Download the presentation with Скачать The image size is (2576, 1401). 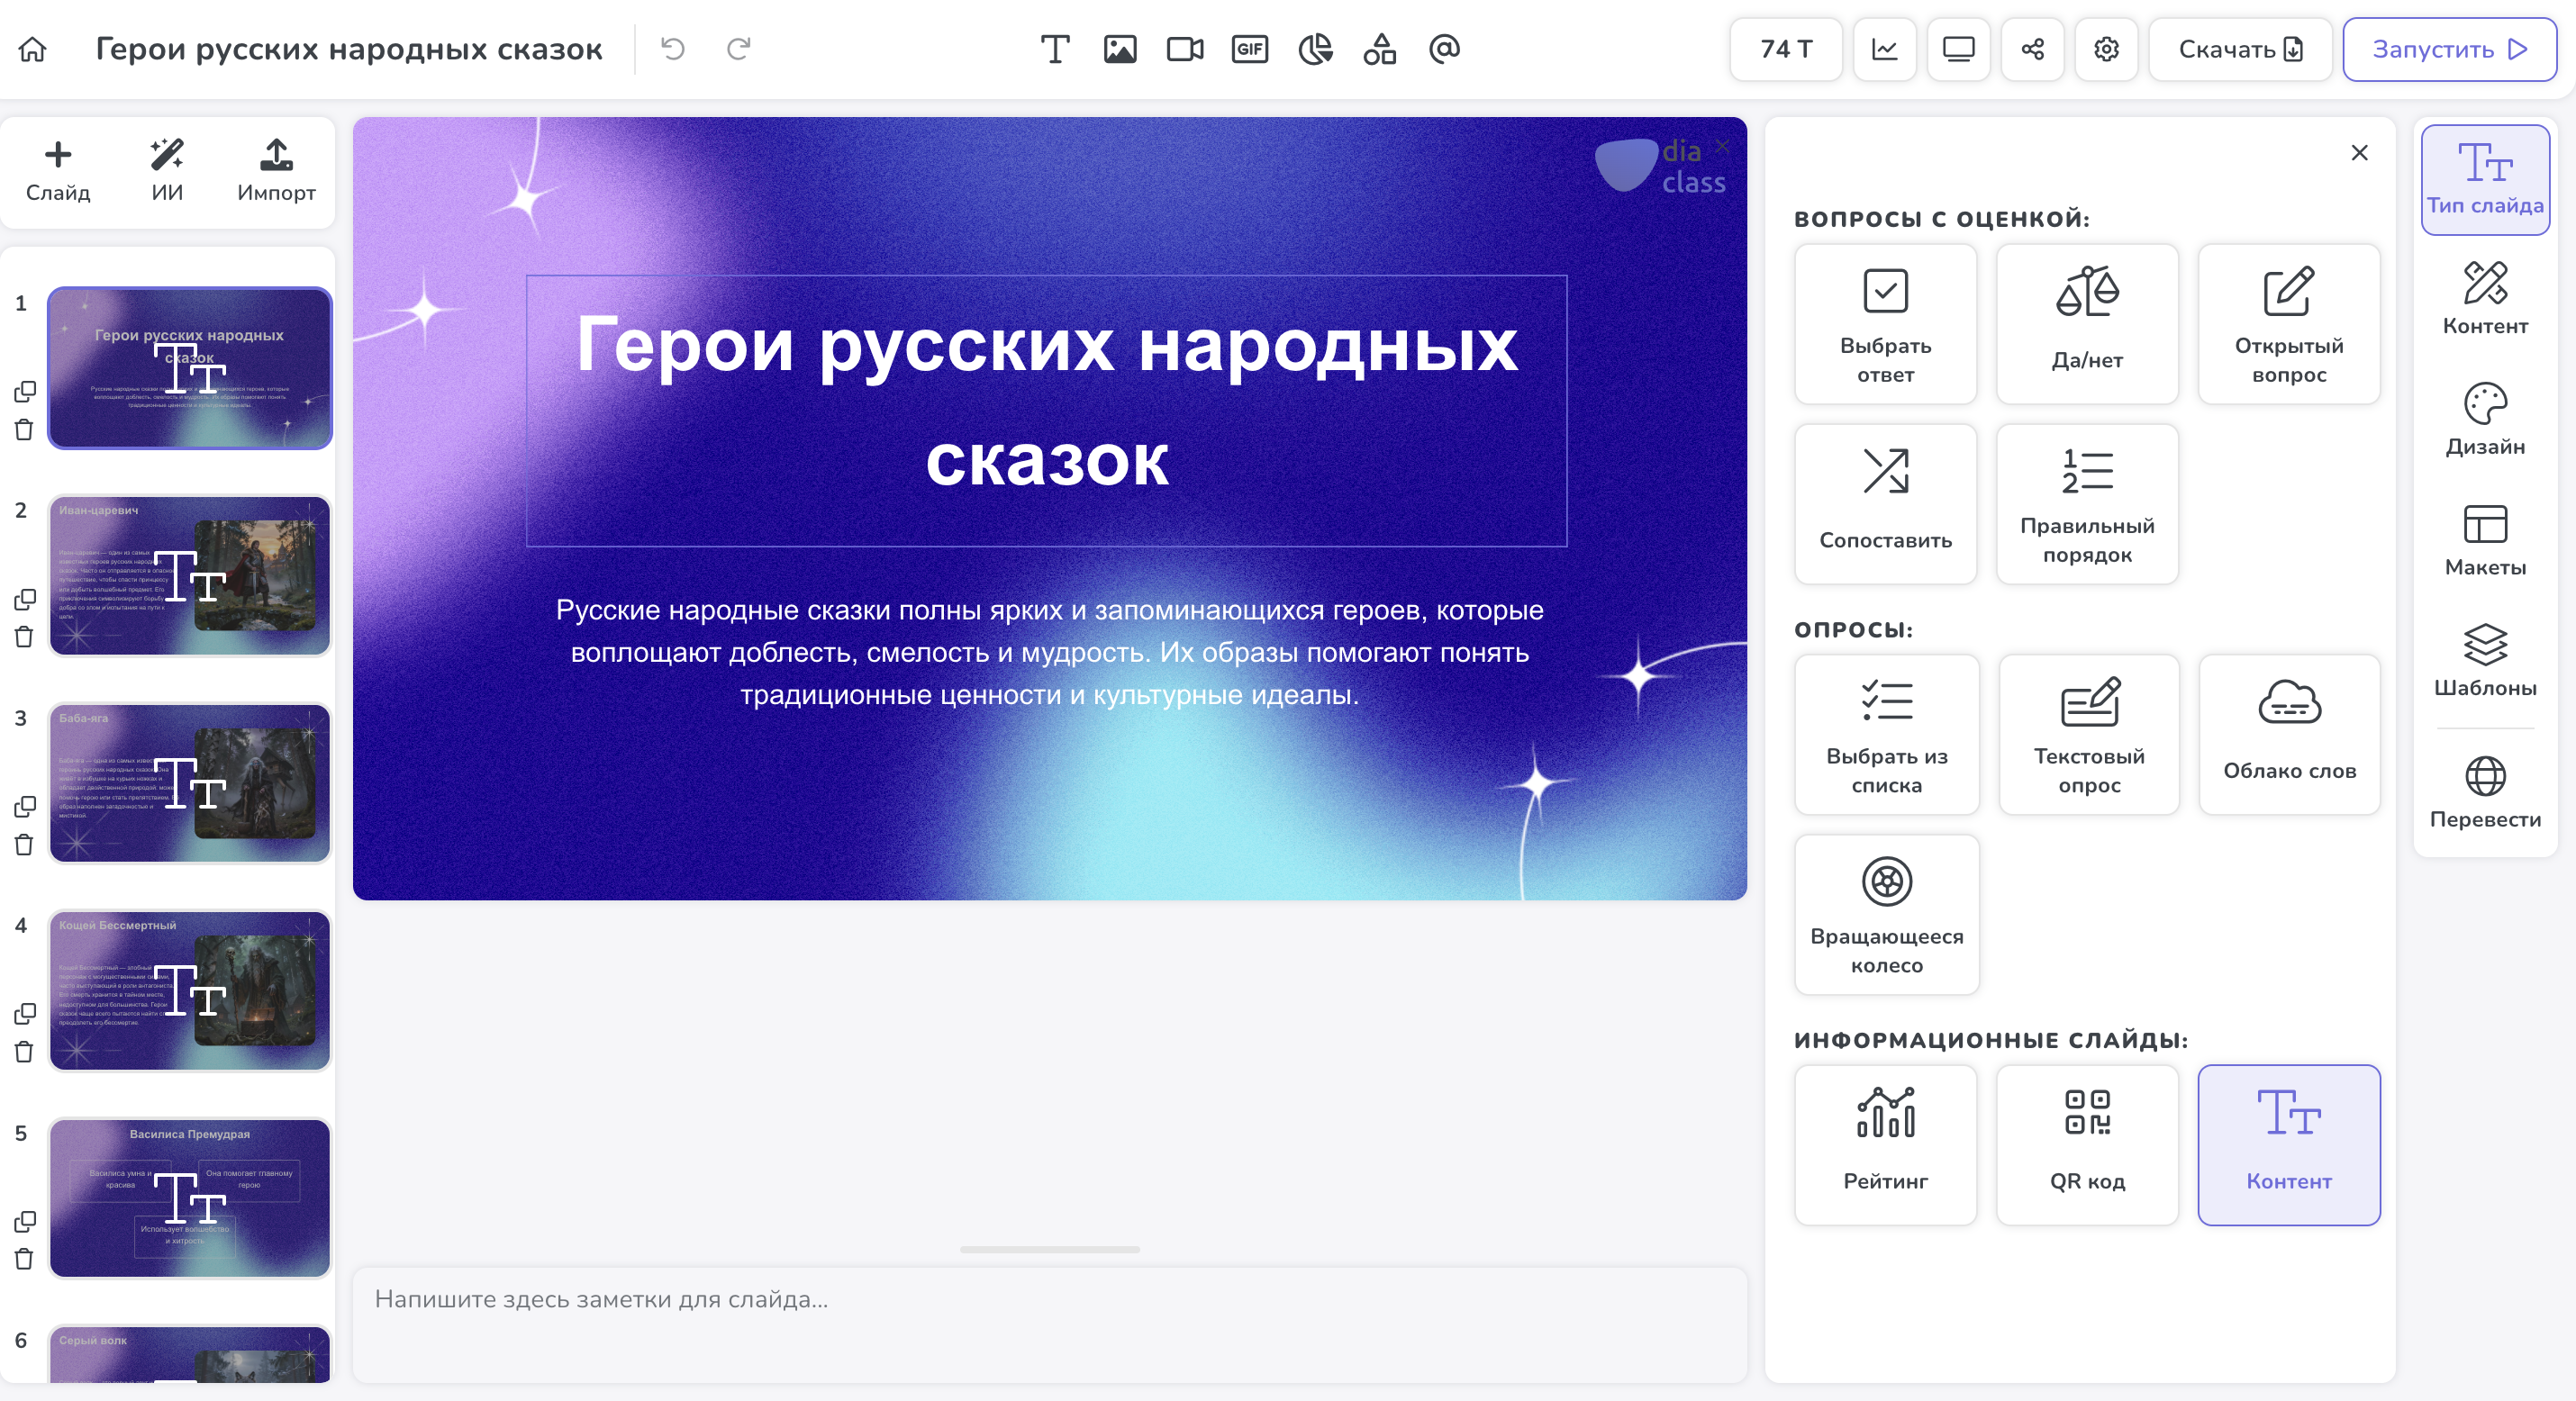click(x=2241, y=49)
